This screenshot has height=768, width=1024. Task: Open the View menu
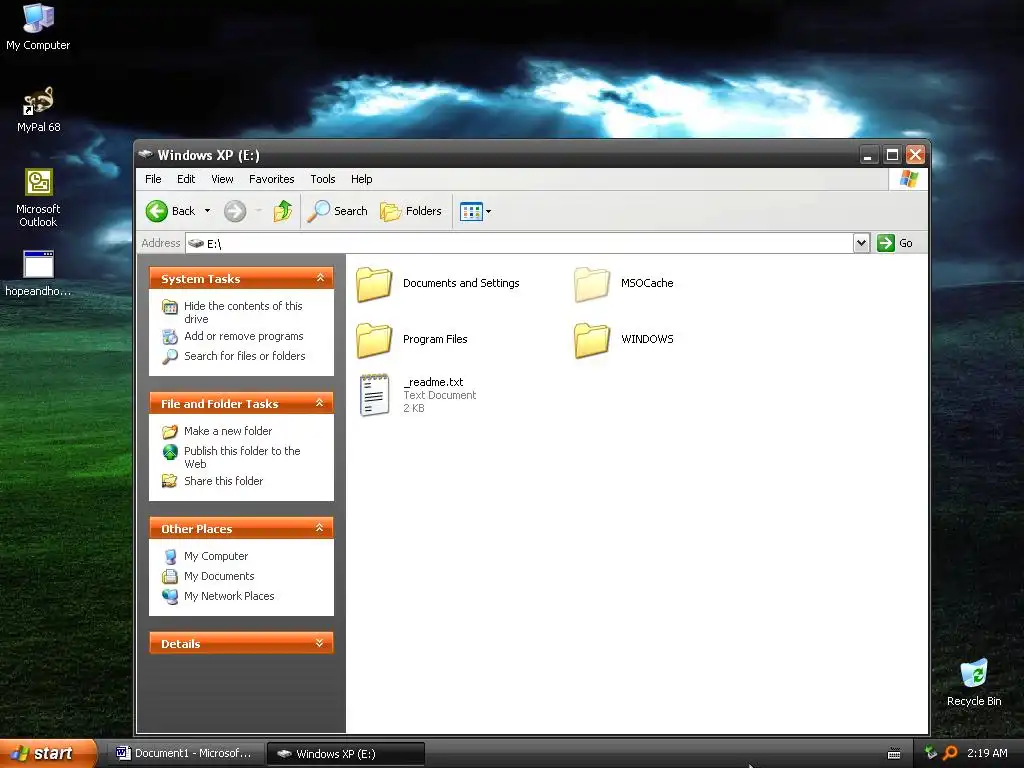(x=222, y=179)
